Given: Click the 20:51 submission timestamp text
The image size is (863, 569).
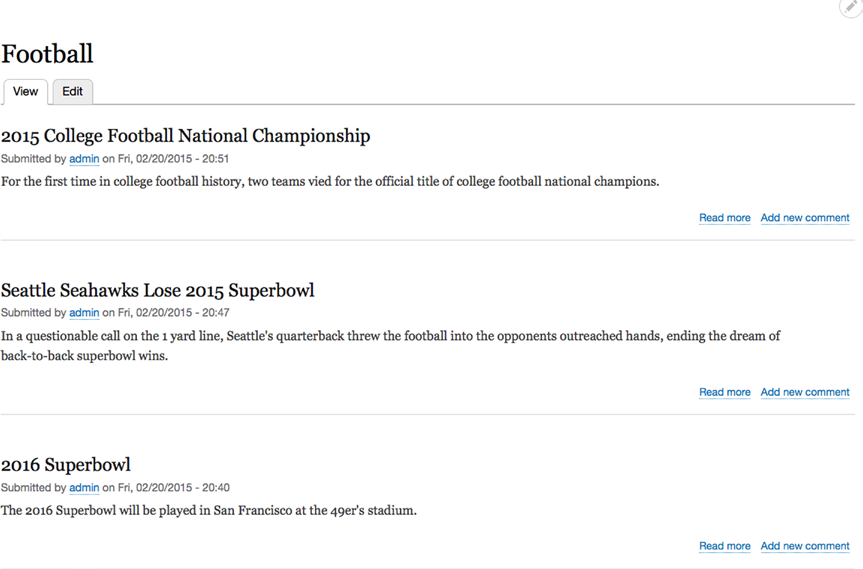Looking at the screenshot, I should click(x=215, y=159).
